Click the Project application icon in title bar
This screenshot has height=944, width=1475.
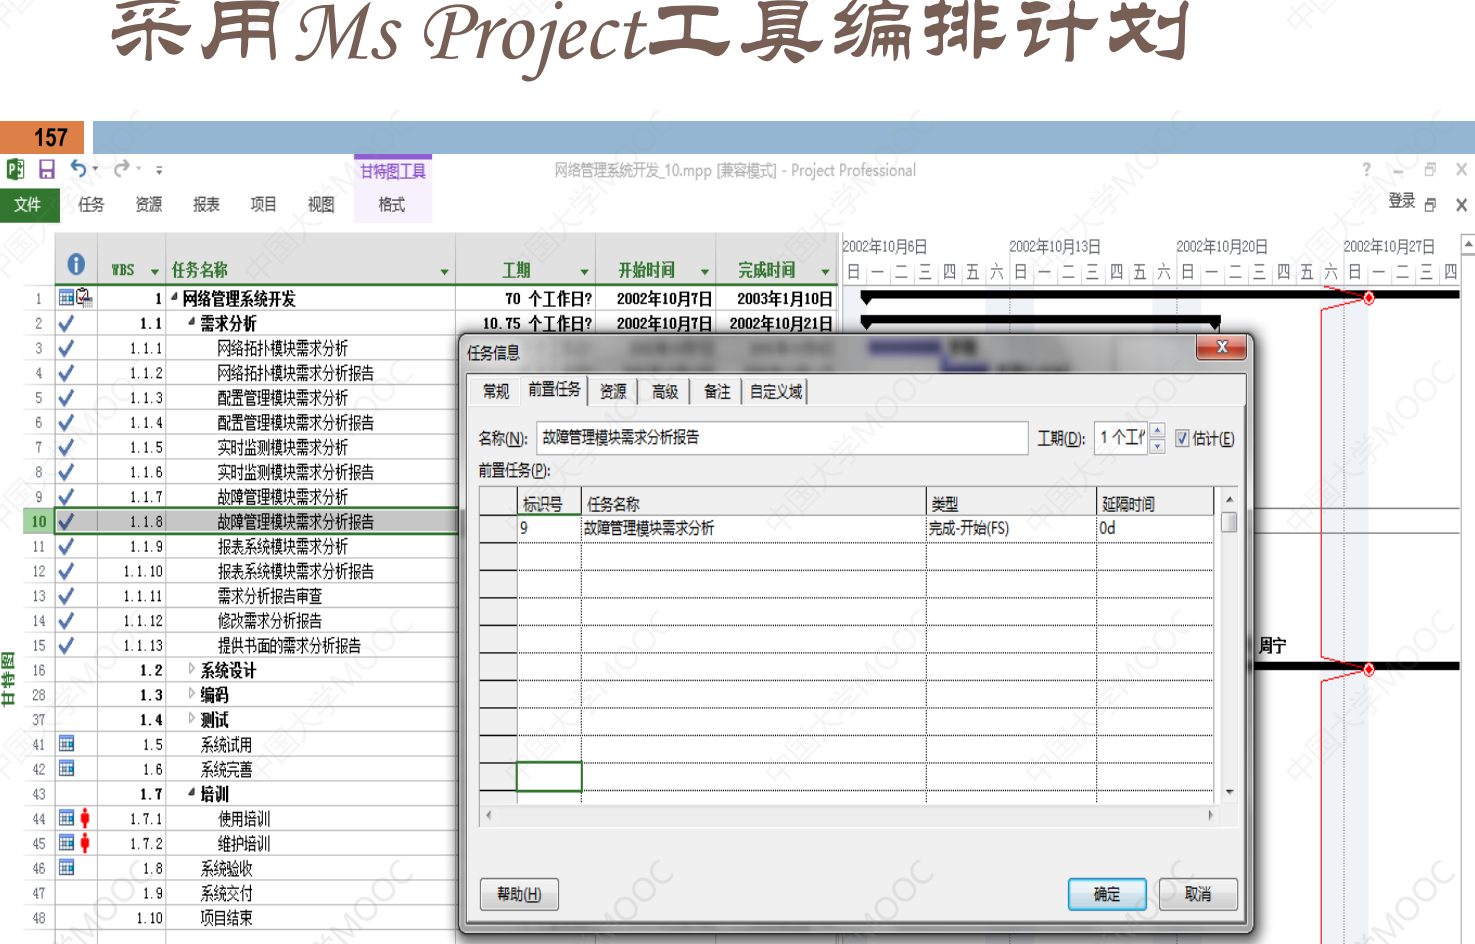pos(16,169)
